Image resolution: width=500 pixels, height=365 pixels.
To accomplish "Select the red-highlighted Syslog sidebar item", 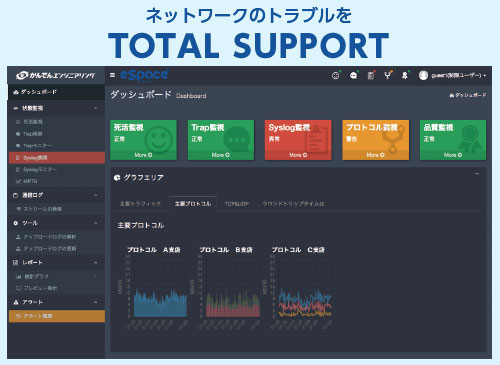I will [56, 158].
